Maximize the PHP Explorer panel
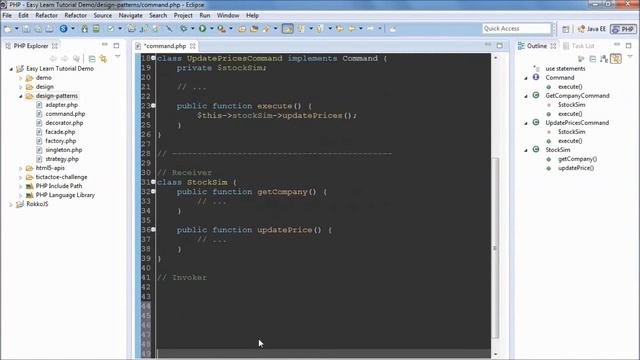This screenshot has height=360, width=640. [x=116, y=45]
